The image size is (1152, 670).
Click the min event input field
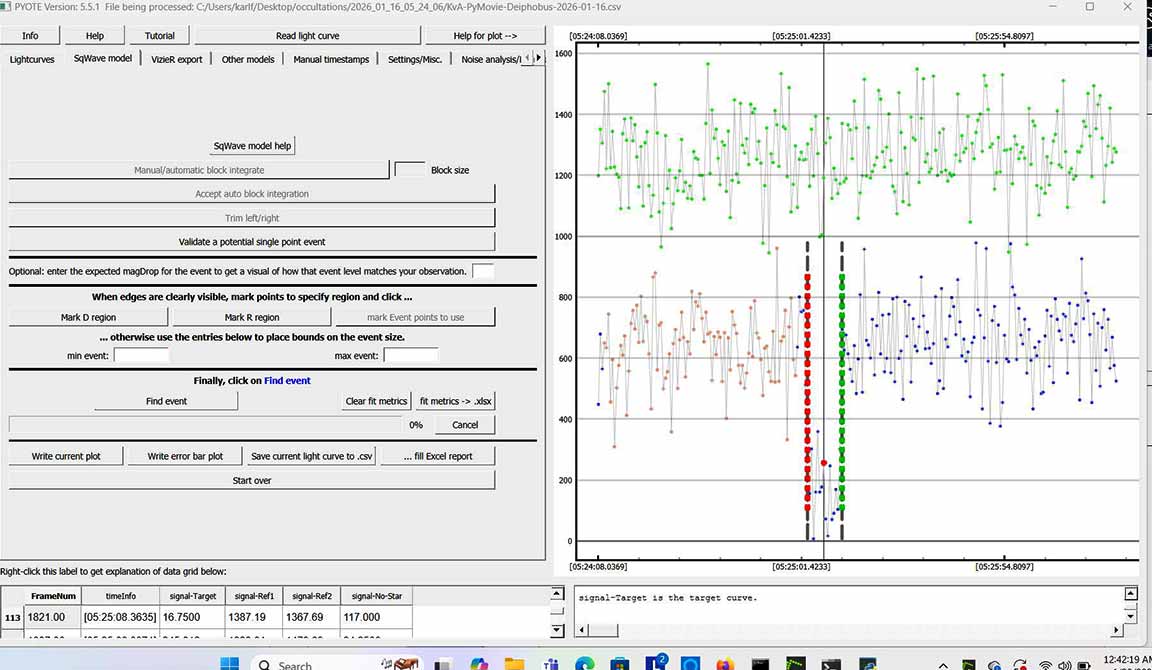coord(141,355)
